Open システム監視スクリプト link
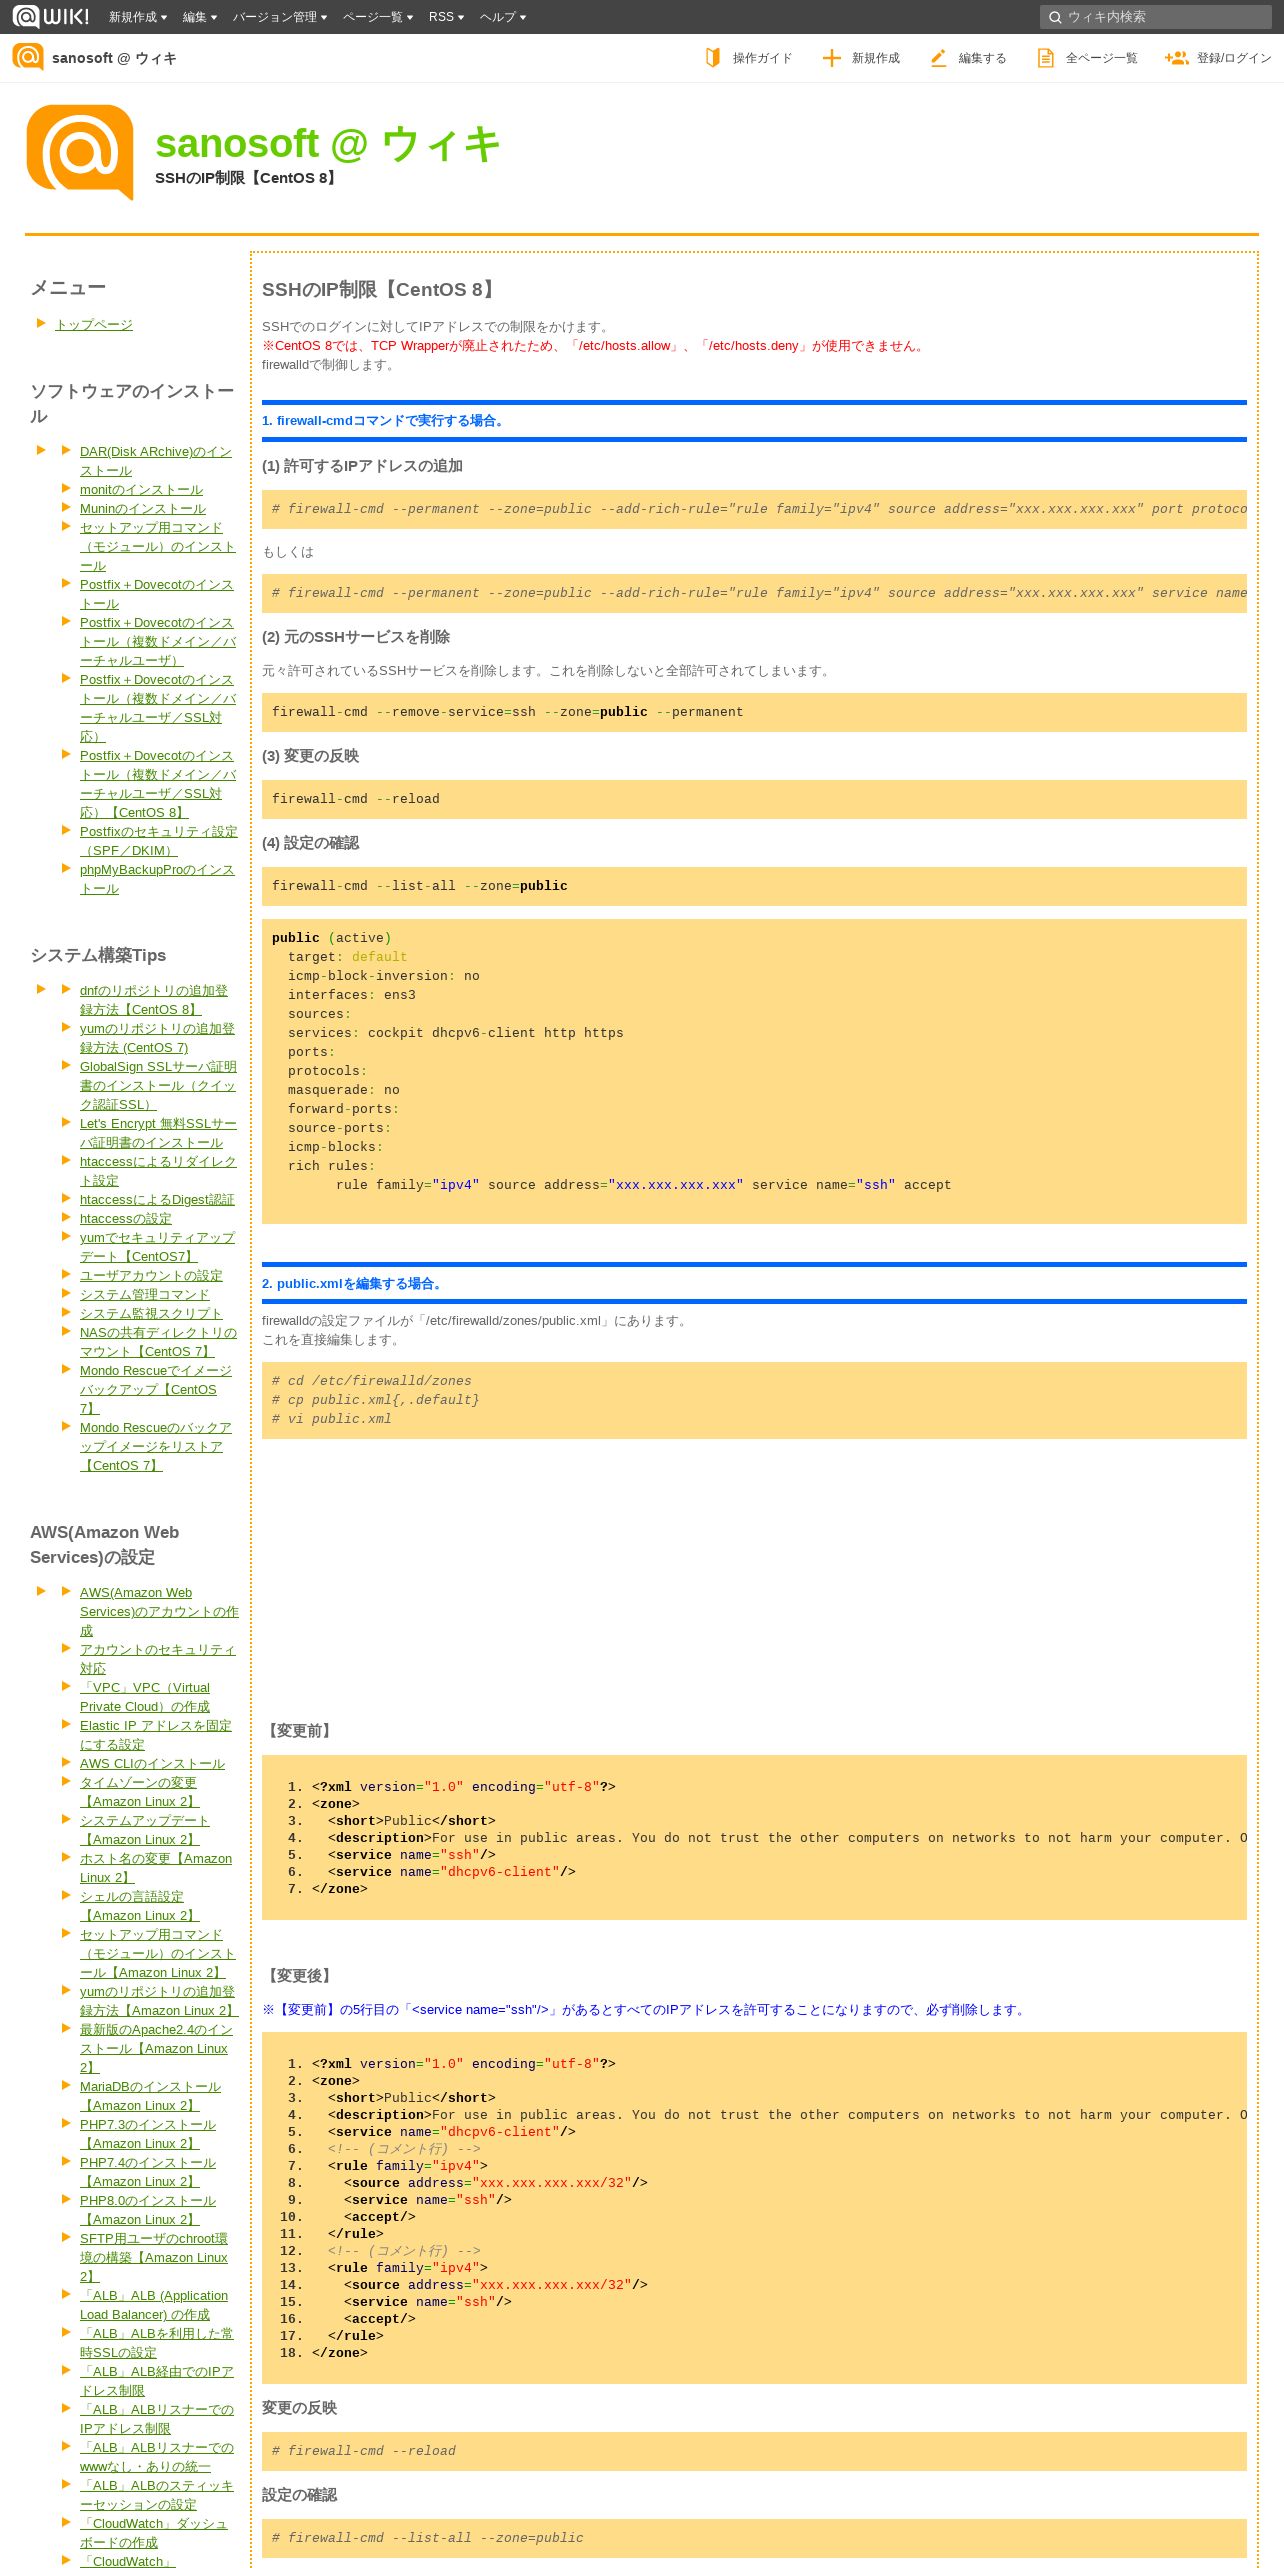This screenshot has width=1284, height=2568. (151, 1313)
